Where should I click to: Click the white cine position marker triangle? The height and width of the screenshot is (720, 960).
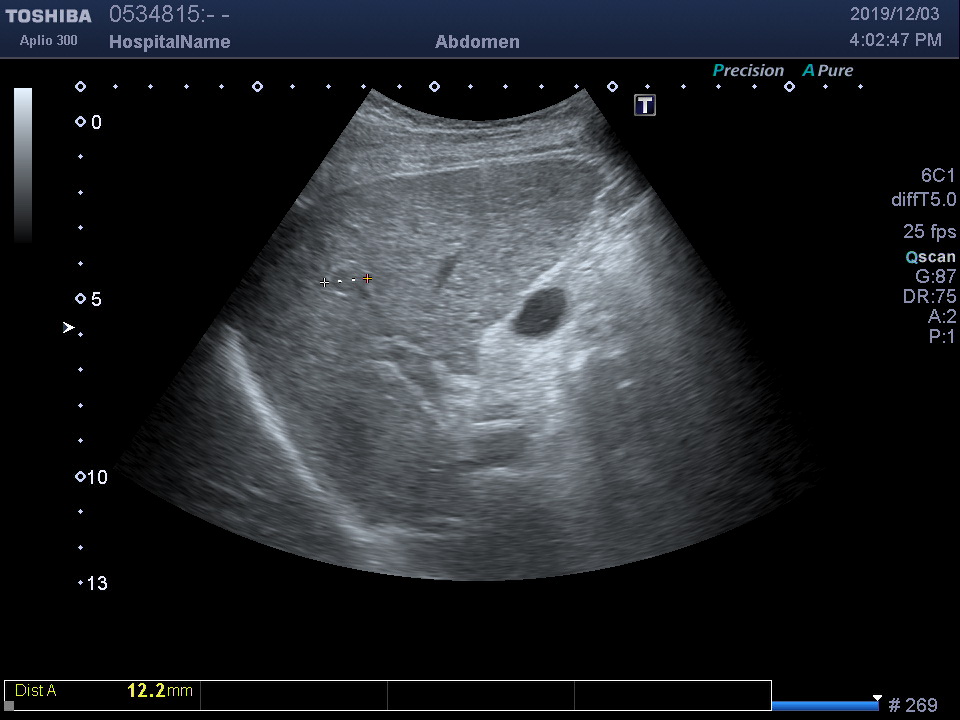click(x=877, y=698)
